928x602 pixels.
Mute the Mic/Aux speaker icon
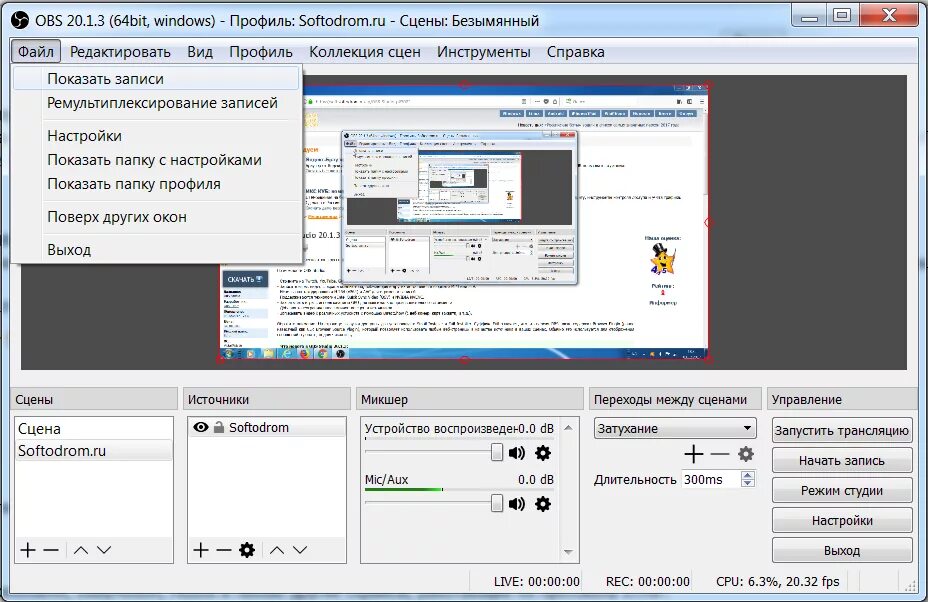[517, 504]
